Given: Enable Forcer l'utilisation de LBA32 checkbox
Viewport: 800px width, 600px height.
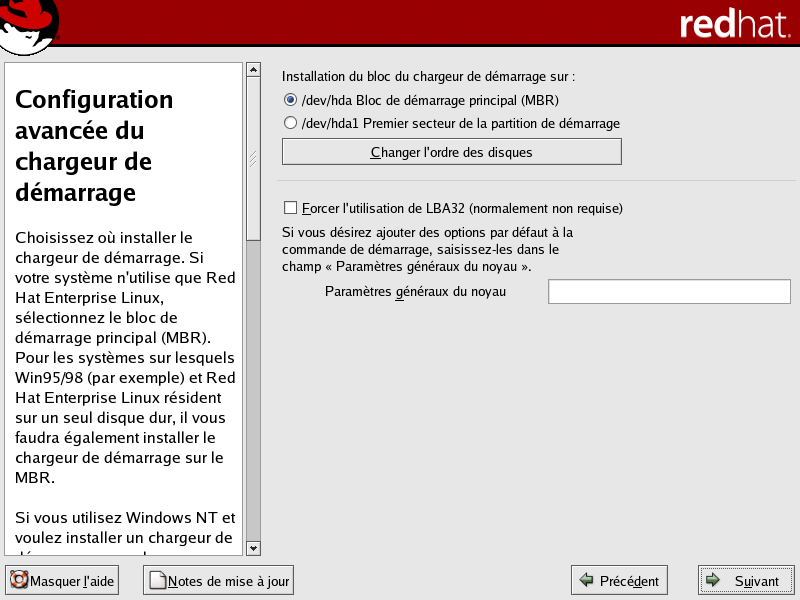Looking at the screenshot, I should (x=291, y=208).
